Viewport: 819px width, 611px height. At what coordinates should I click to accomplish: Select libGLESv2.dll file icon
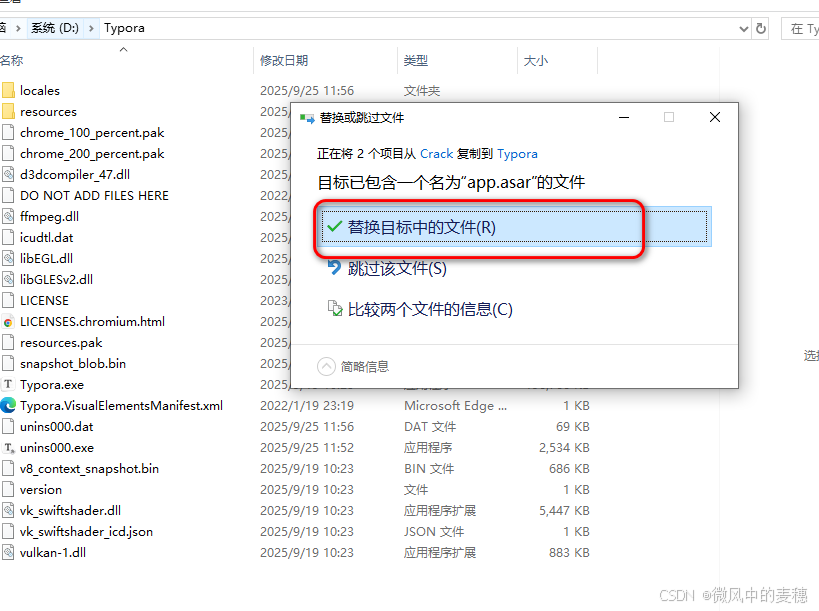coord(8,279)
